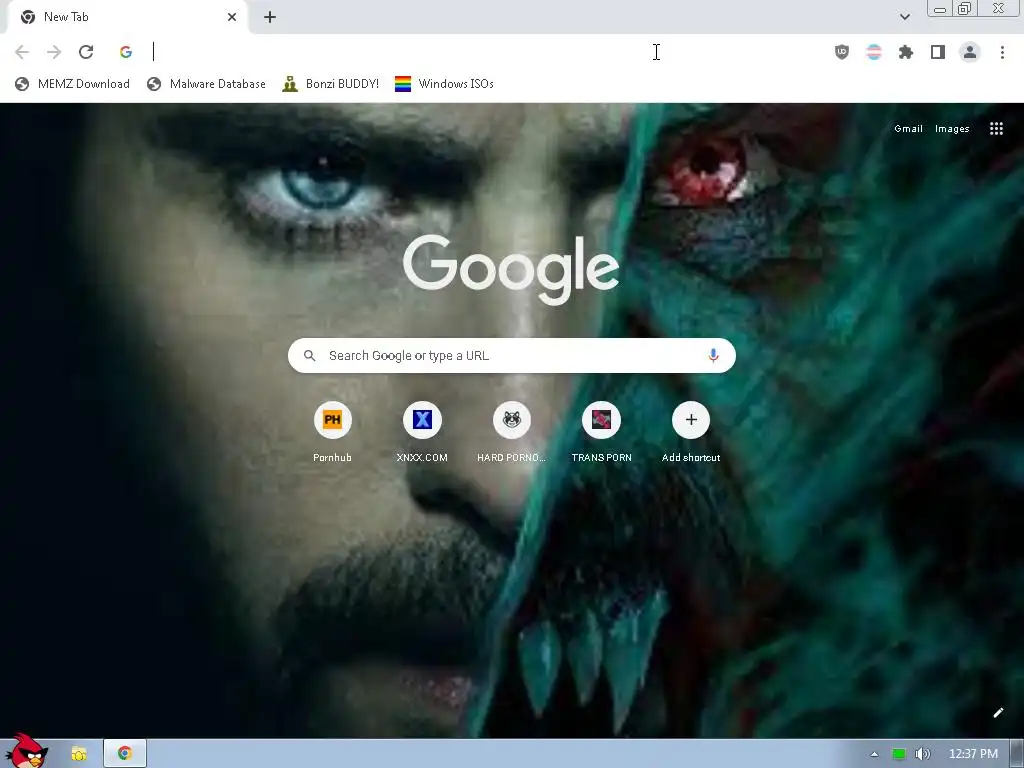Viewport: 1024px width, 768px height.
Task: Open the Google apps grid
Action: point(996,129)
